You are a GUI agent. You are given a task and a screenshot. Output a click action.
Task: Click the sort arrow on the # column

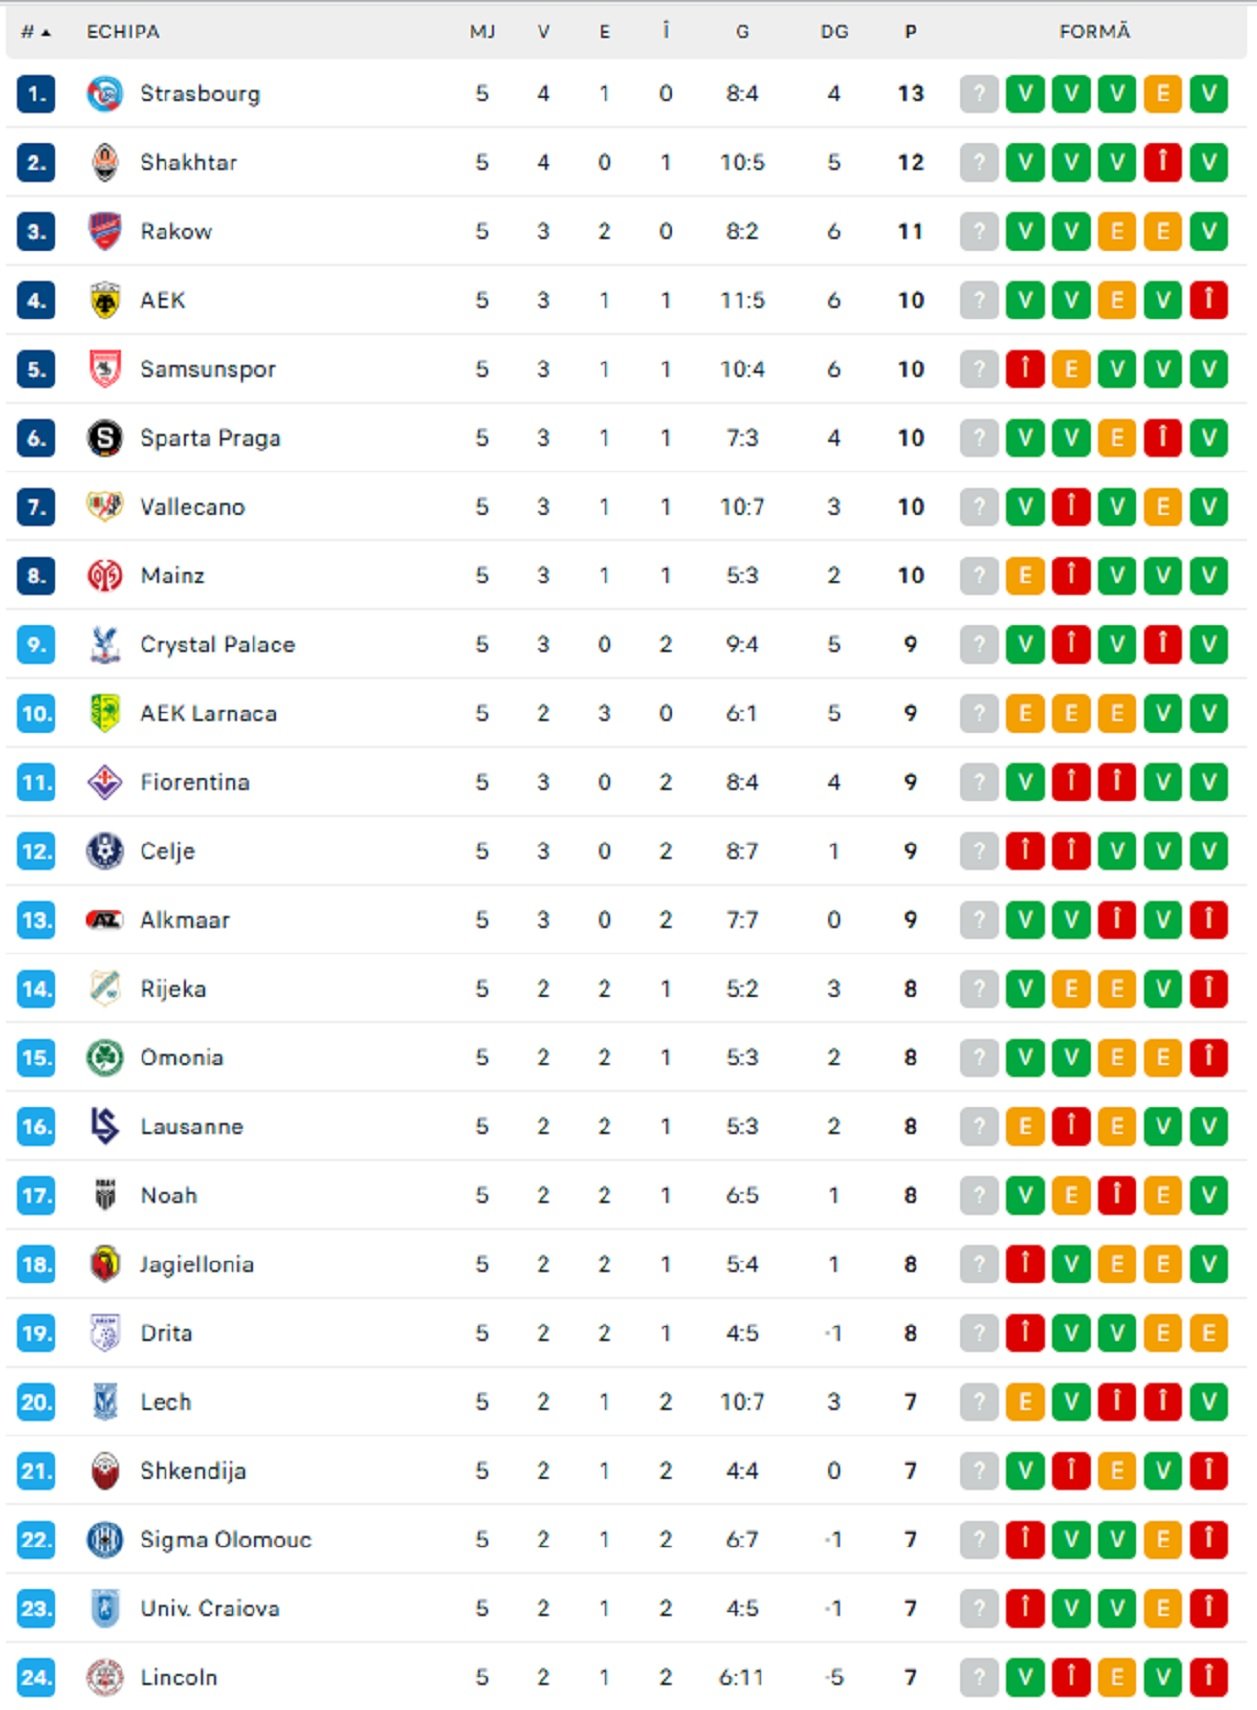tap(44, 31)
